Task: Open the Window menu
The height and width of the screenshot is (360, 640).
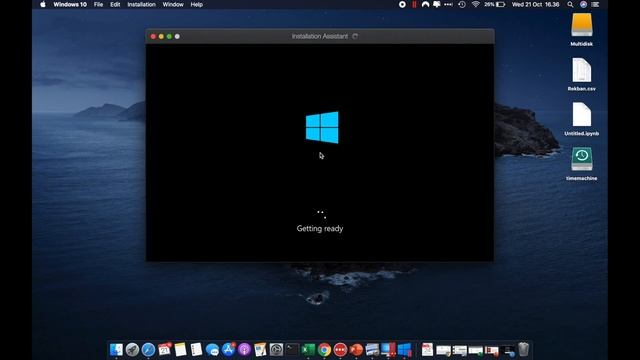Action: (173, 4)
